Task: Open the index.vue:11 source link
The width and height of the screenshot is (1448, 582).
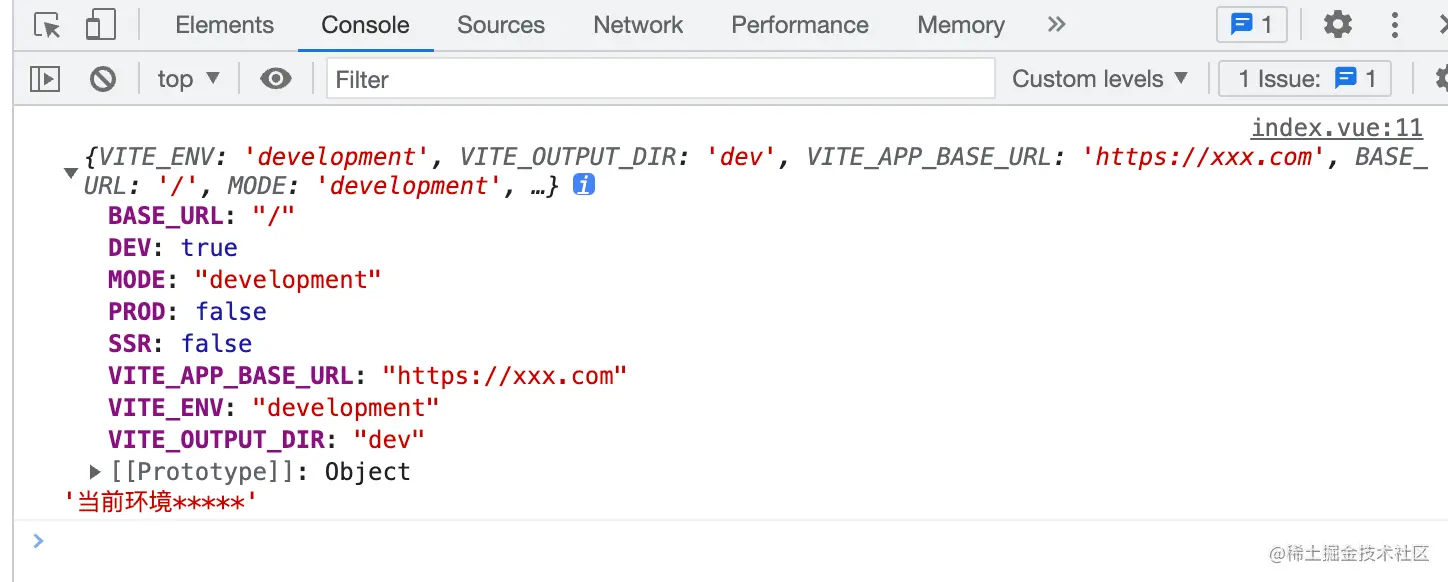Action: point(1336,127)
